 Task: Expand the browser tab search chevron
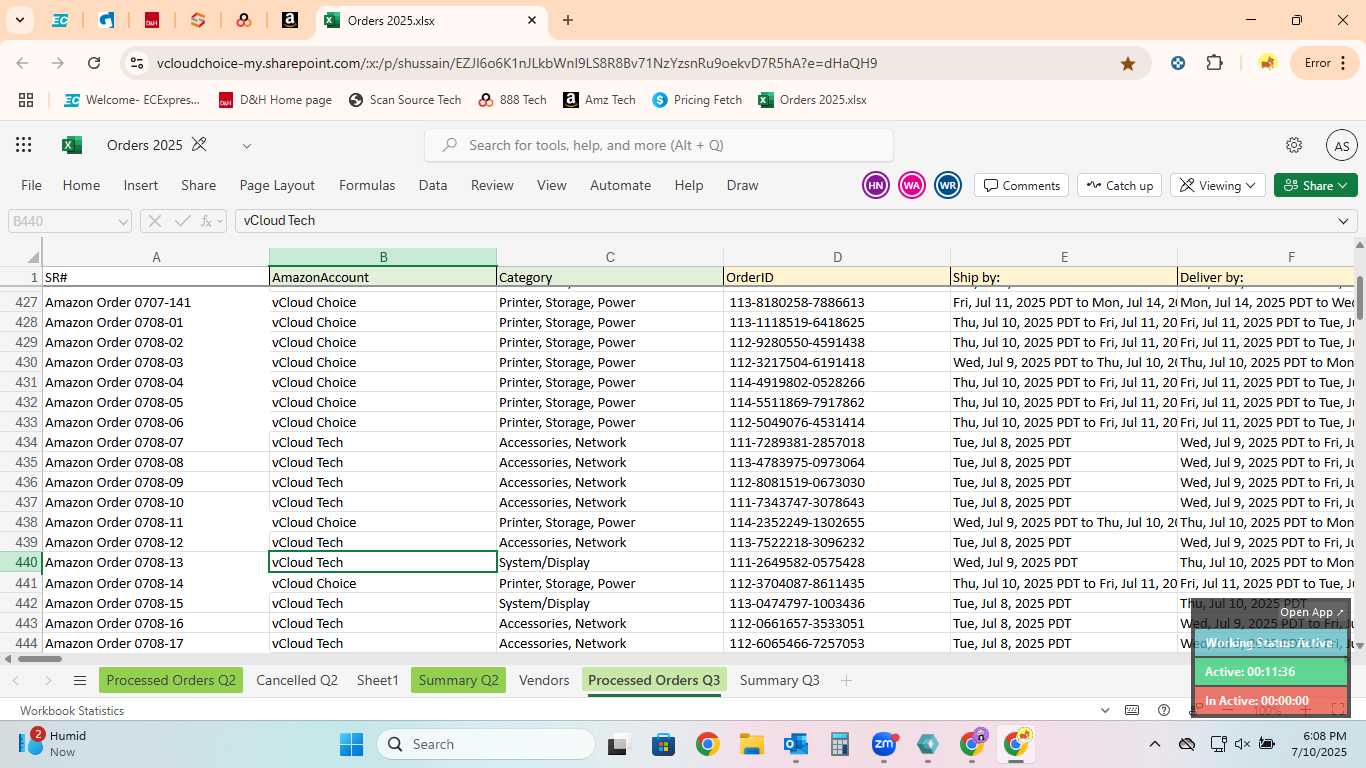pos(19,20)
